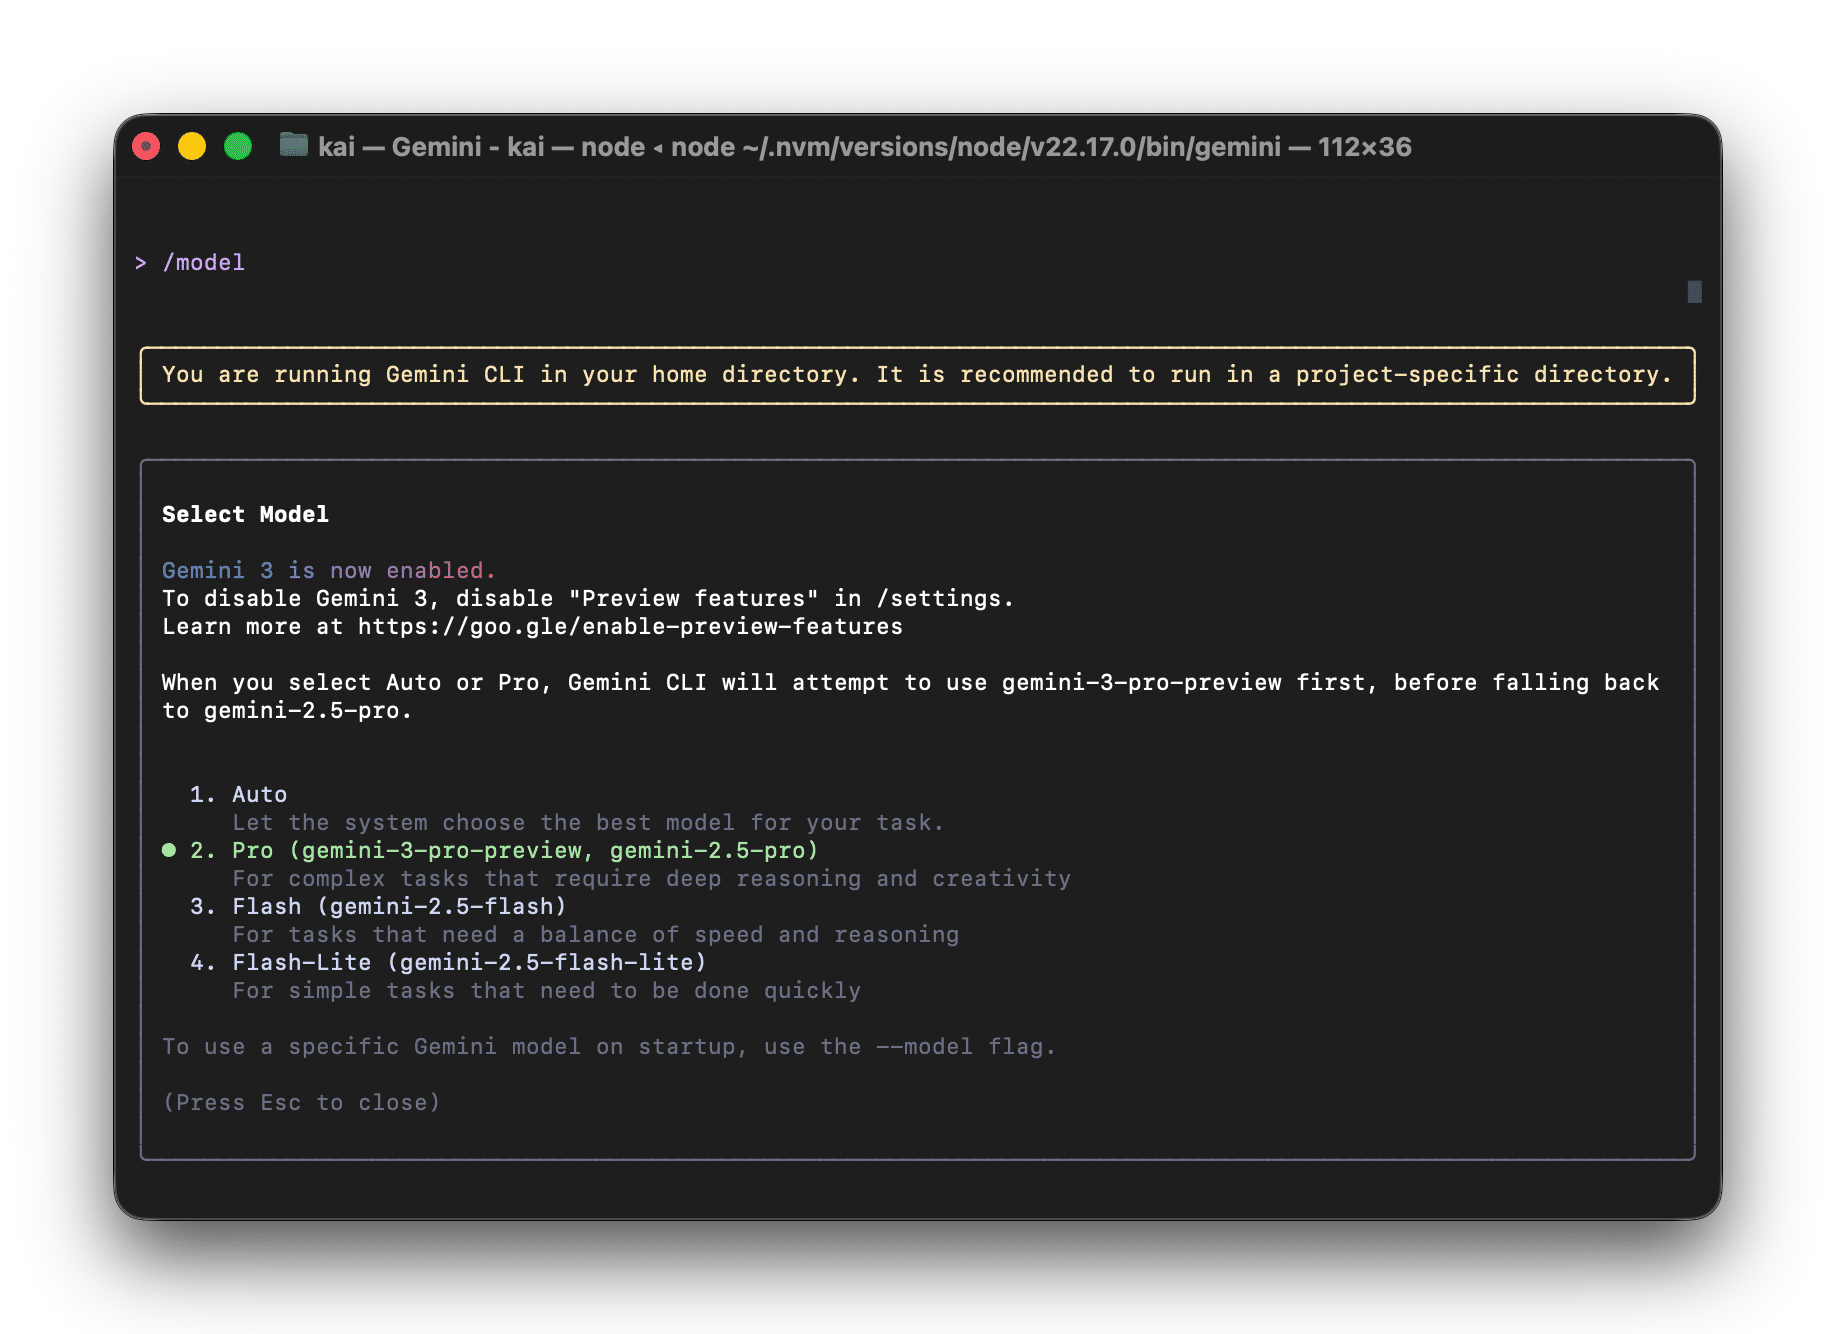This screenshot has height=1334, width=1836.
Task: Click the "Press Esc to close" hint
Action: tap(301, 1102)
